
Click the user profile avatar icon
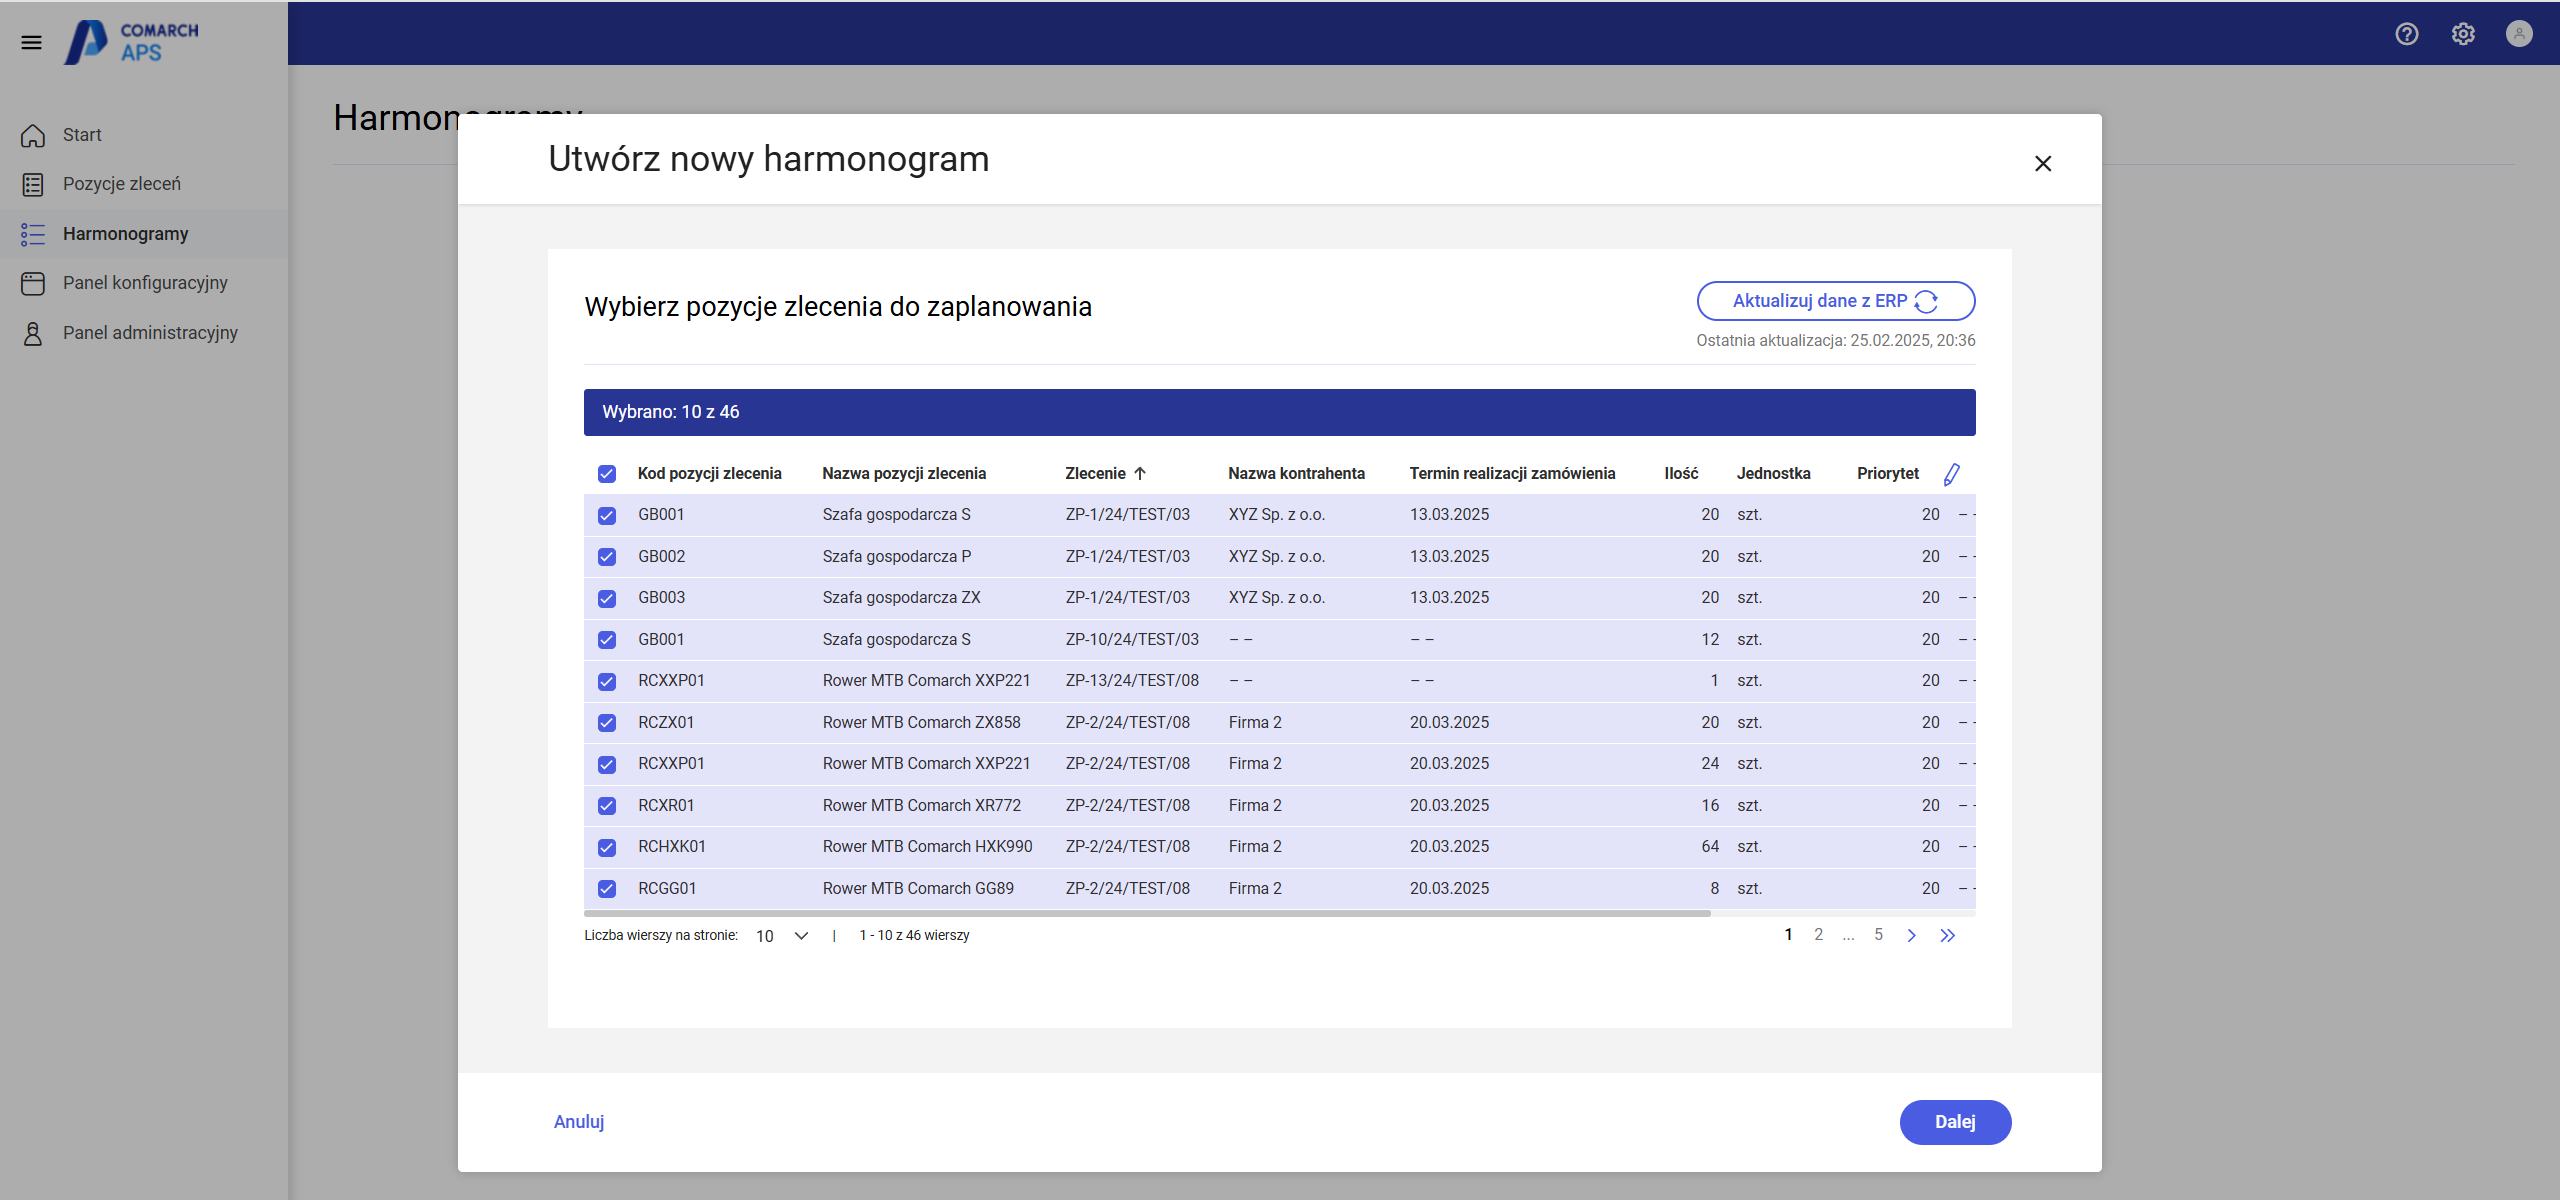coord(2518,34)
